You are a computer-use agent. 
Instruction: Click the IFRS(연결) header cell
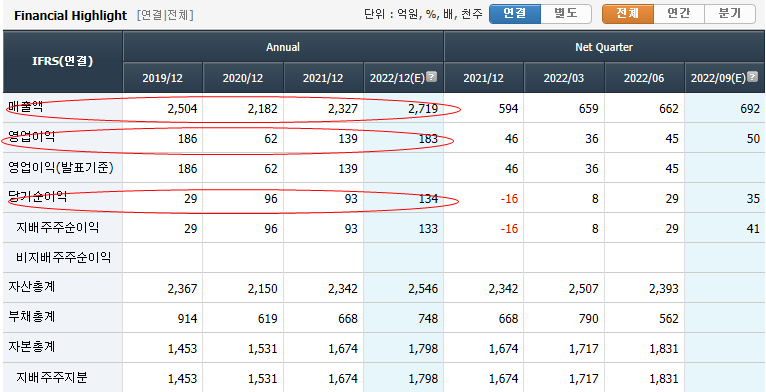pyautogui.click(x=63, y=62)
